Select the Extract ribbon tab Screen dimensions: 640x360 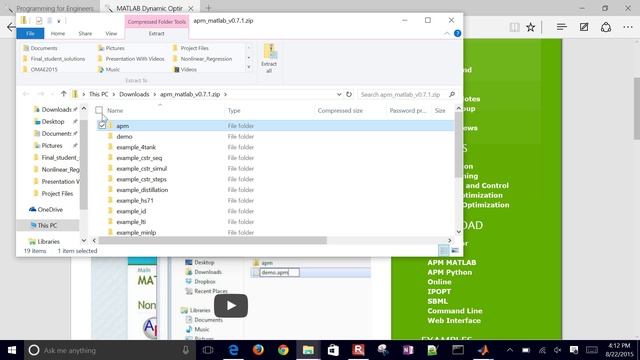pyautogui.click(x=156, y=33)
